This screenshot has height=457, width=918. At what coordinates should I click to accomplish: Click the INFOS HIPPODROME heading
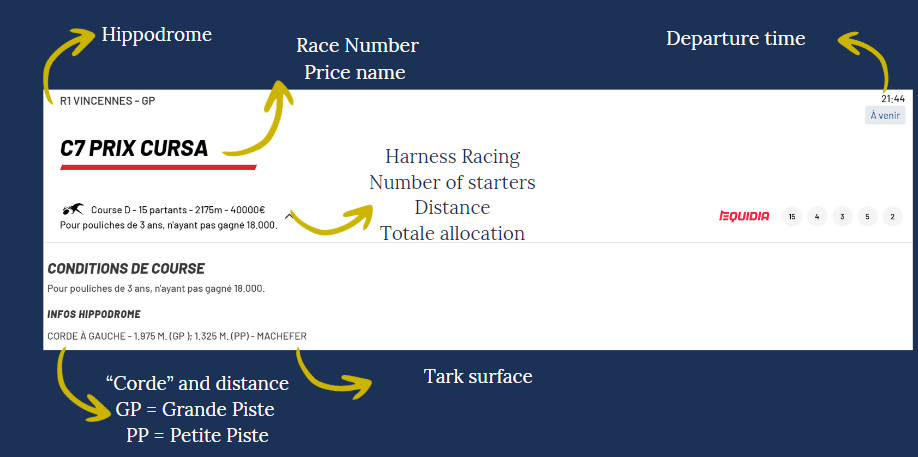pyautogui.click(x=94, y=314)
